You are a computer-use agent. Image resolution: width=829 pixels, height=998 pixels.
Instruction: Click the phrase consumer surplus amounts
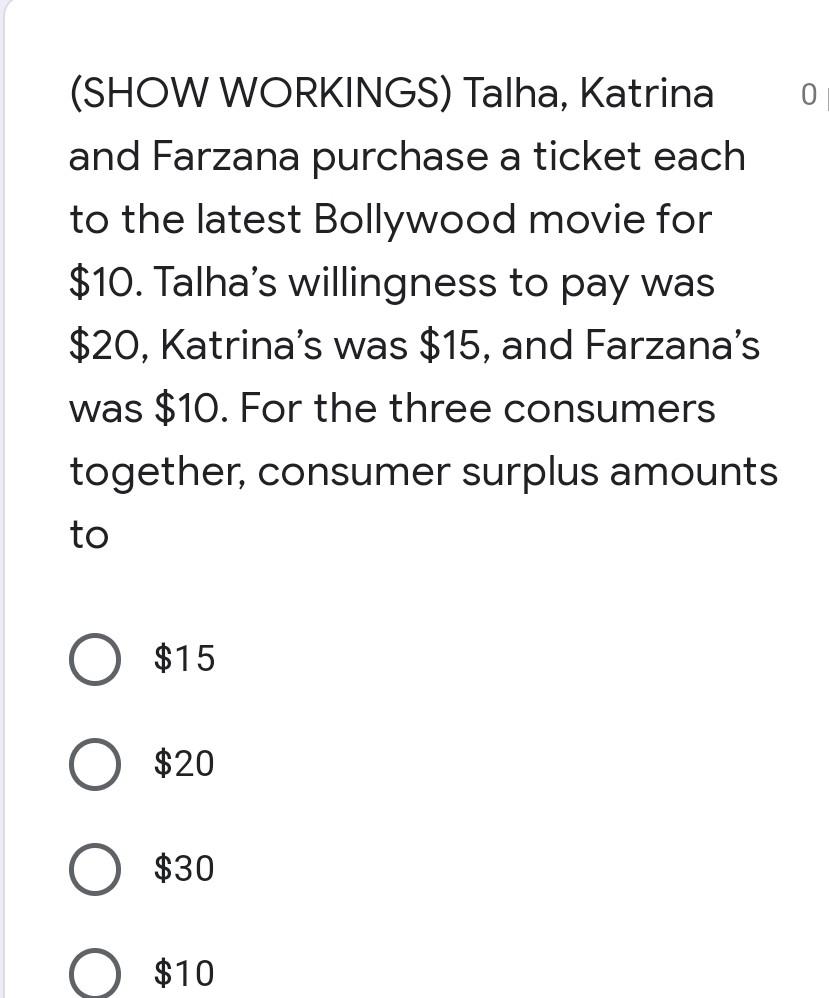click(x=518, y=473)
